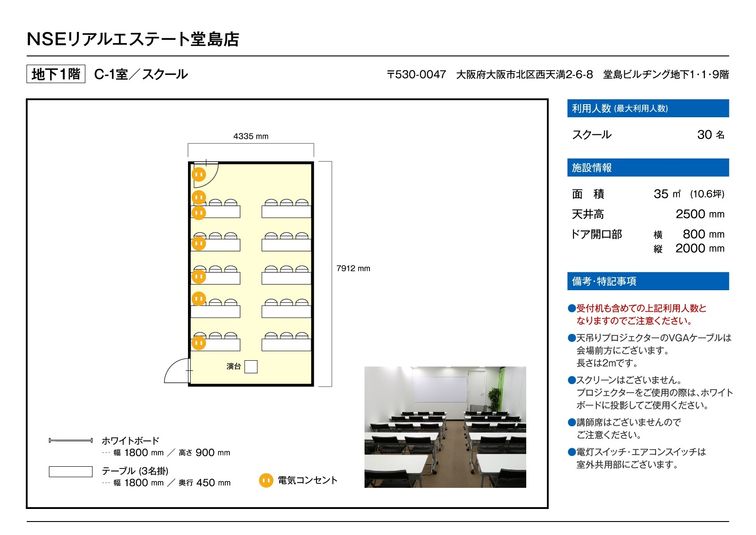Click the room length dimension 7912 mm
Viewport: 756px width, 535px height.
(x=353, y=268)
